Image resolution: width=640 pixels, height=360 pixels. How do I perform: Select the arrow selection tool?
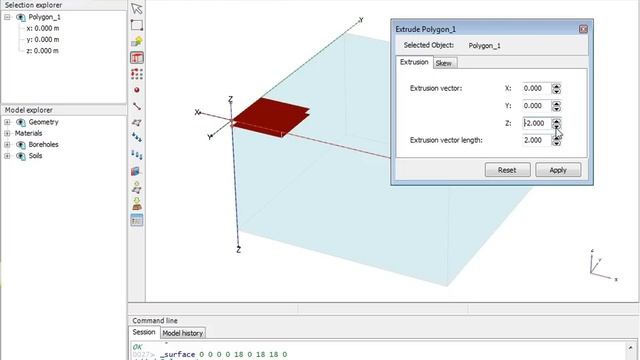137,9
